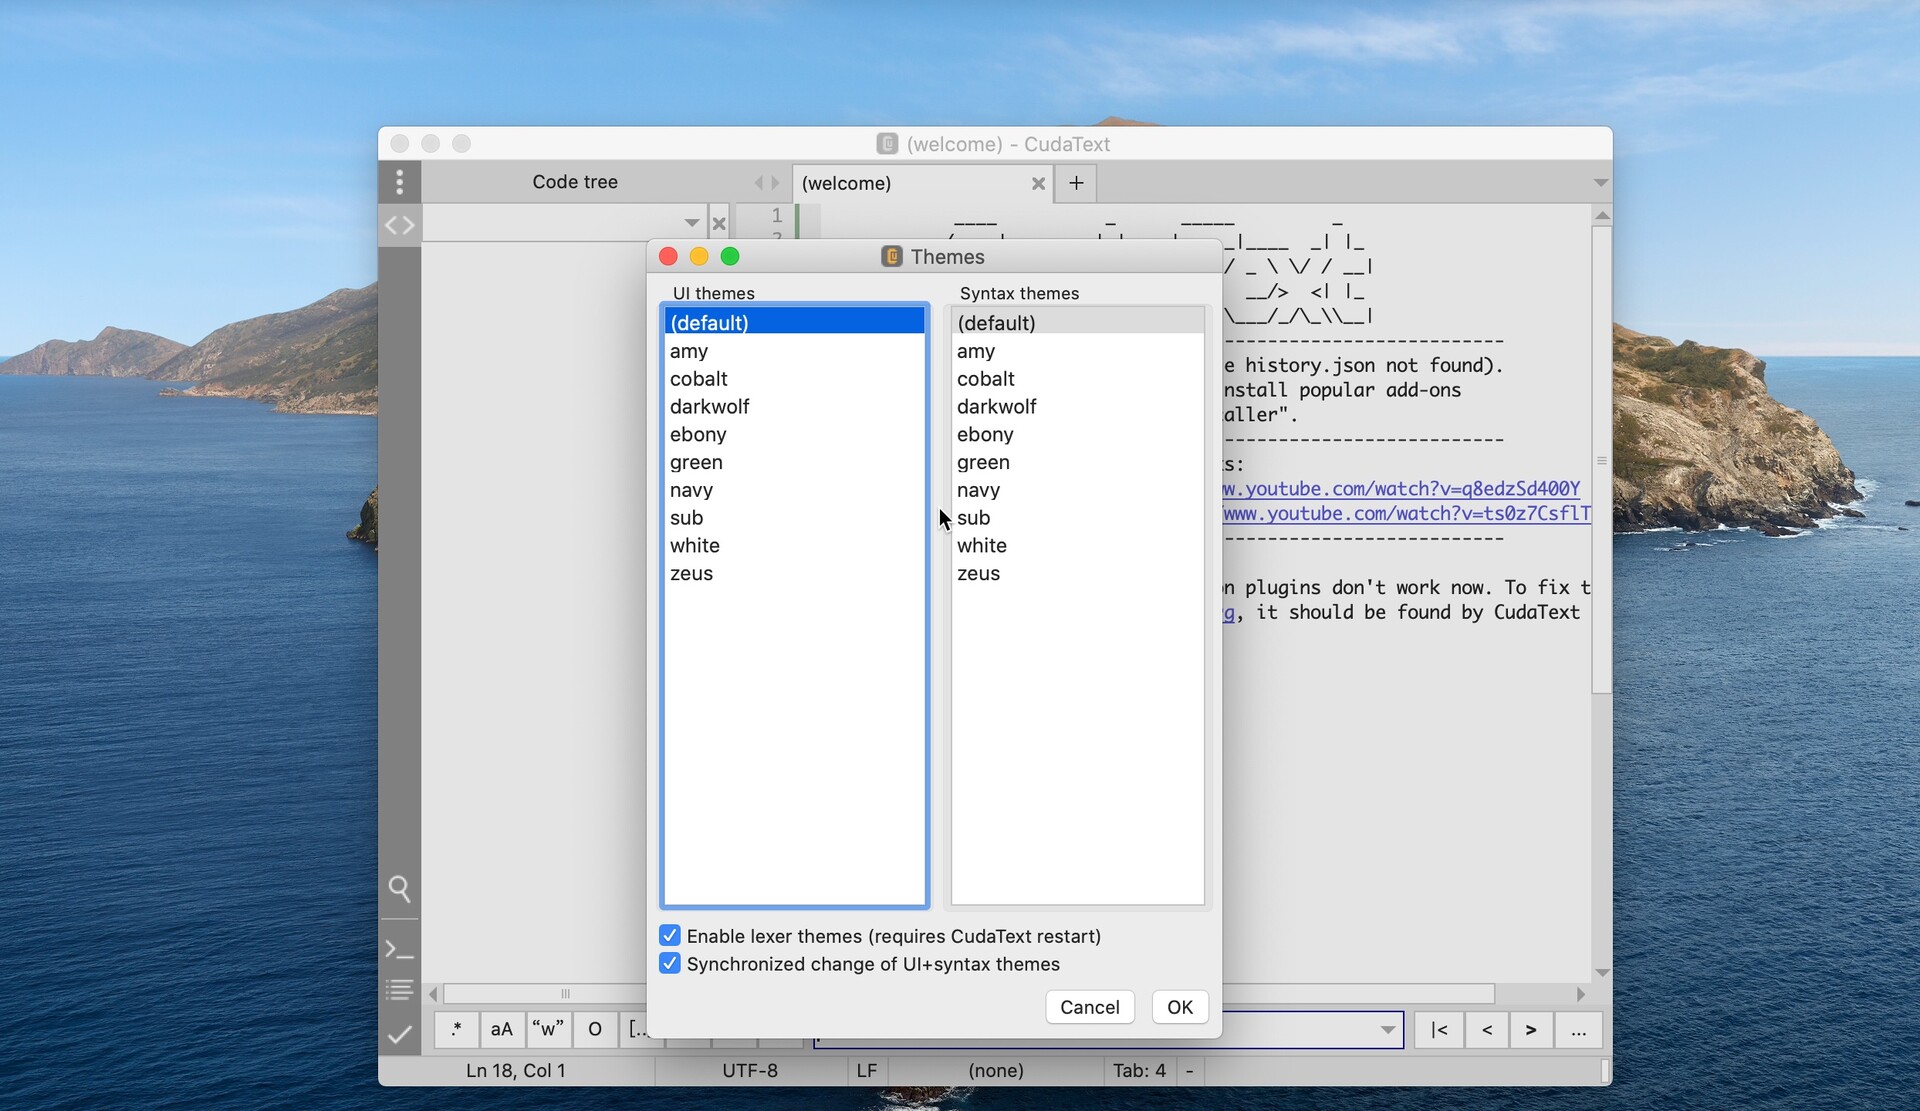Select the darkwolf UI theme

tap(710, 406)
